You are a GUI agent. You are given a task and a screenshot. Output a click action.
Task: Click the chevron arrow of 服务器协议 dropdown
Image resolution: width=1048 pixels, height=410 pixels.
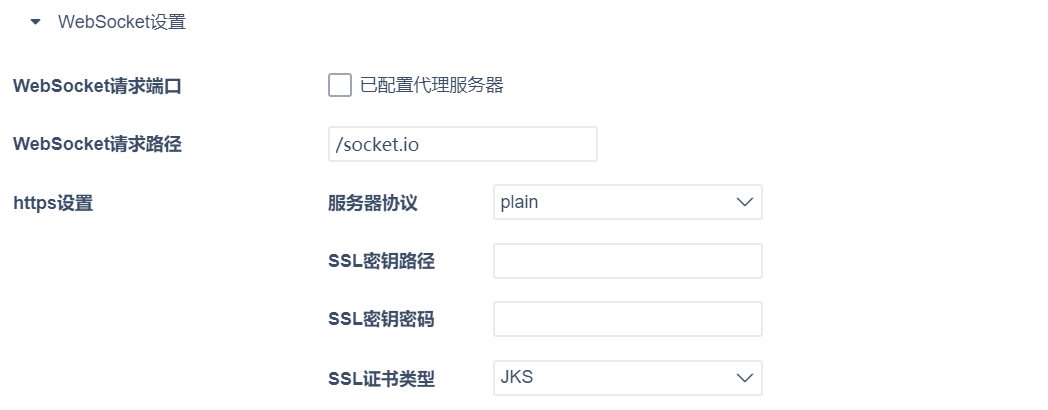[744, 202]
